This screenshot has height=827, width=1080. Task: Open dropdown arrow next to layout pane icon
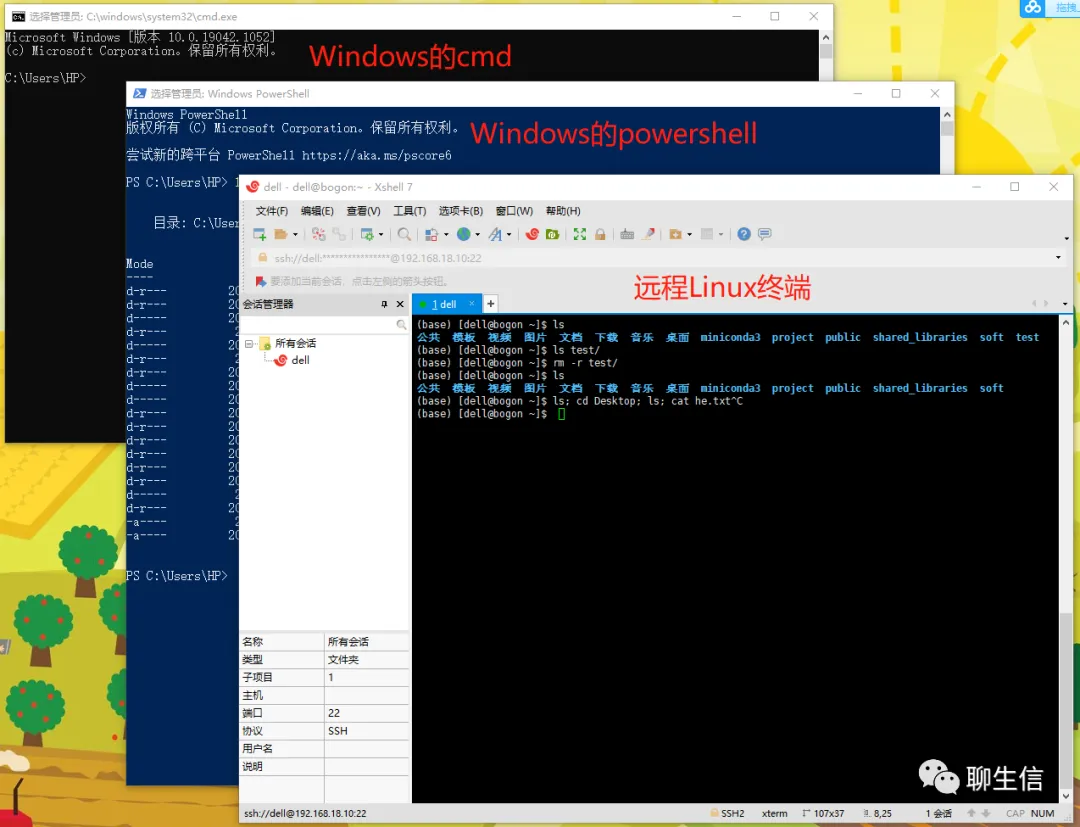coord(721,235)
